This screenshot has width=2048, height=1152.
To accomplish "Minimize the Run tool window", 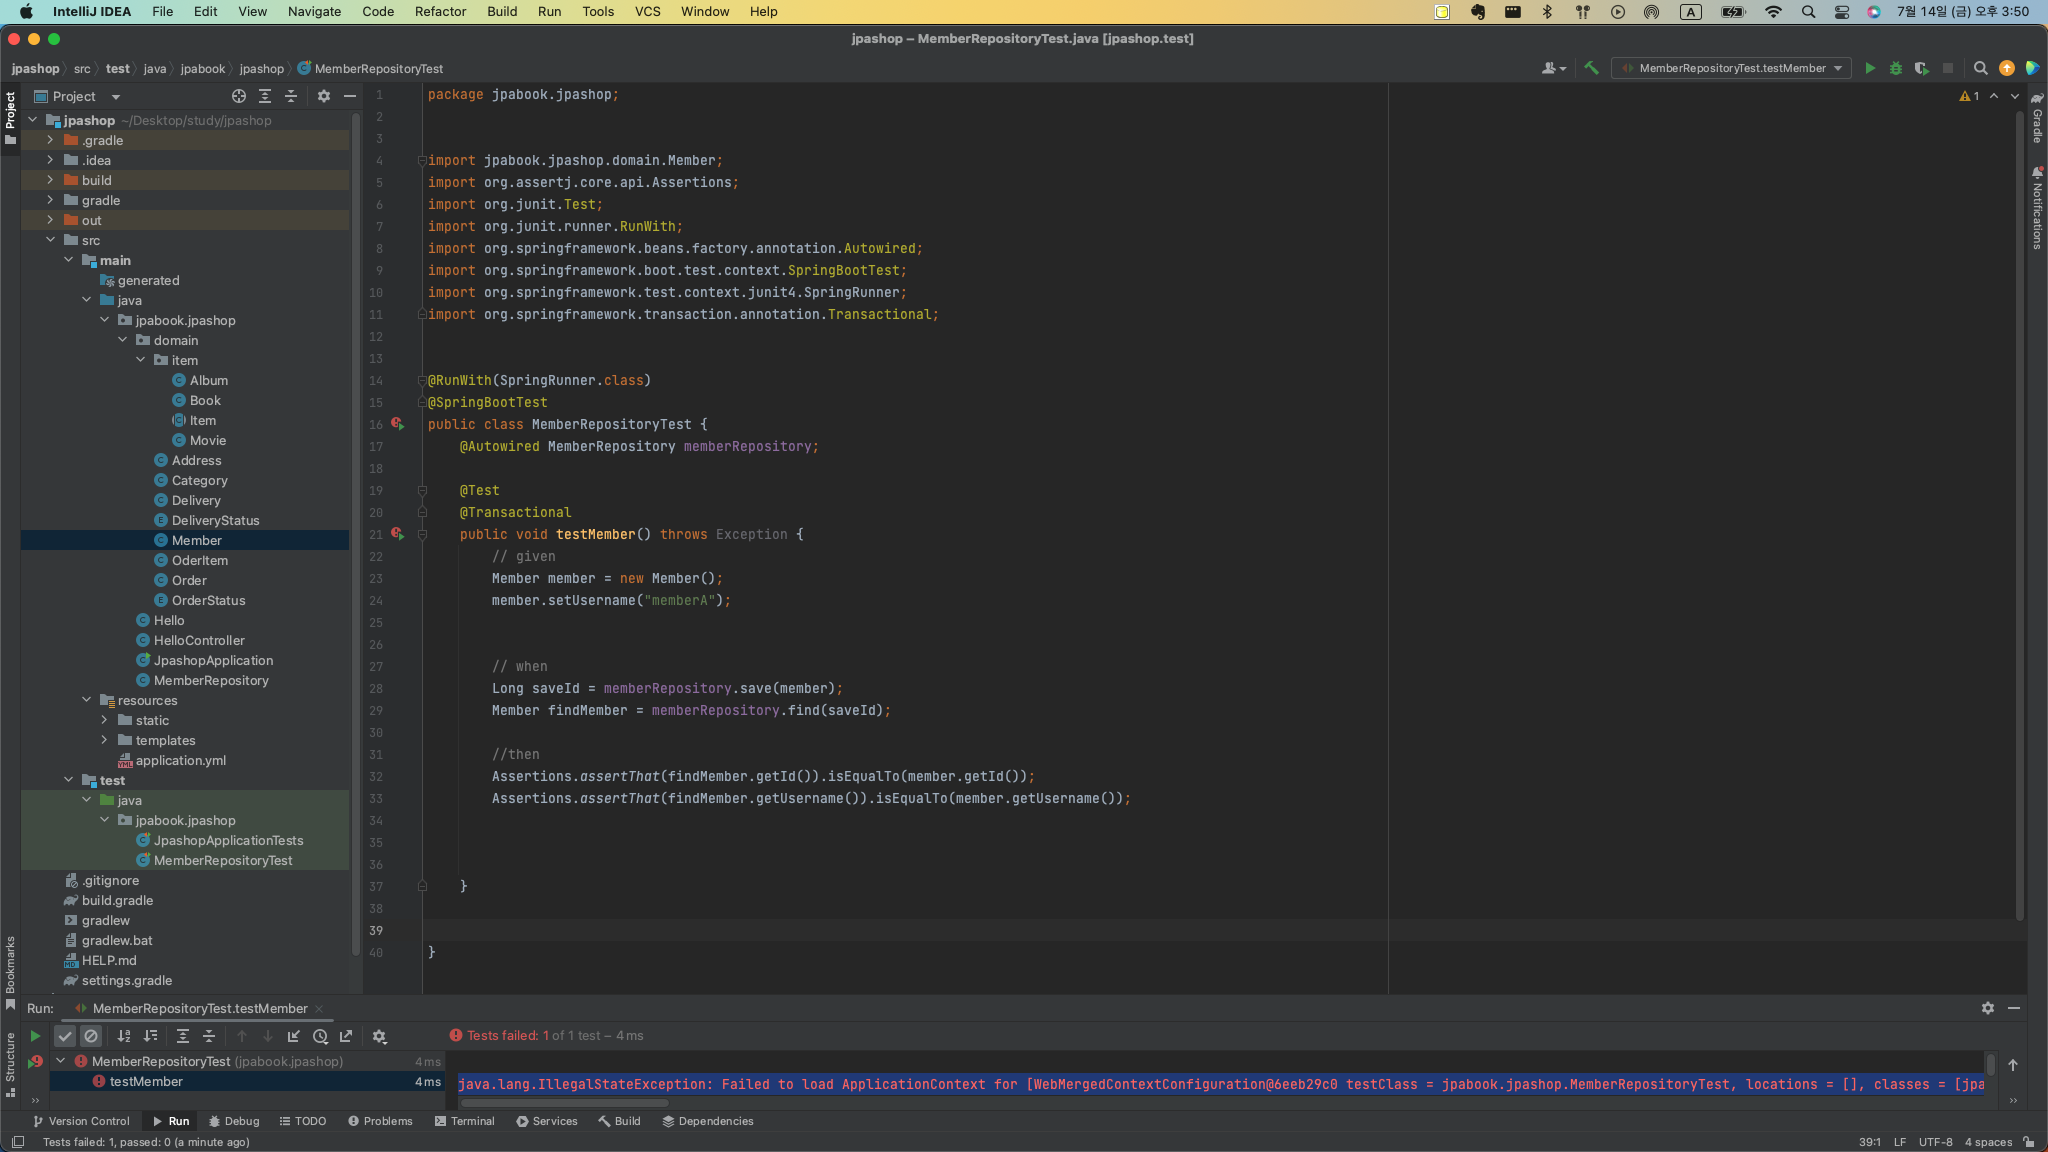I will tap(2014, 1008).
